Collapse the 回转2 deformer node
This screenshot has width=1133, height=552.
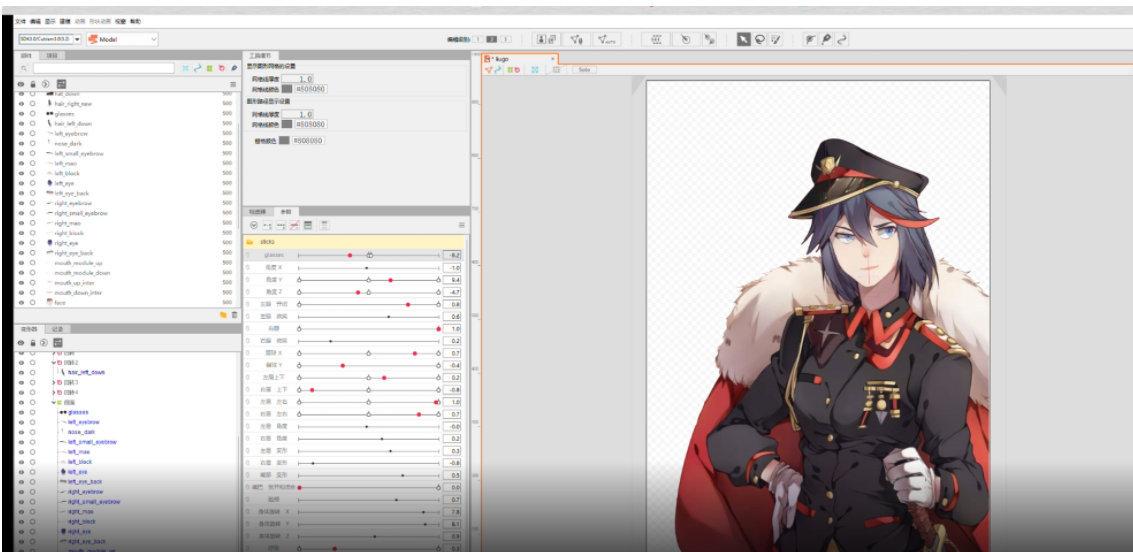click(53, 362)
